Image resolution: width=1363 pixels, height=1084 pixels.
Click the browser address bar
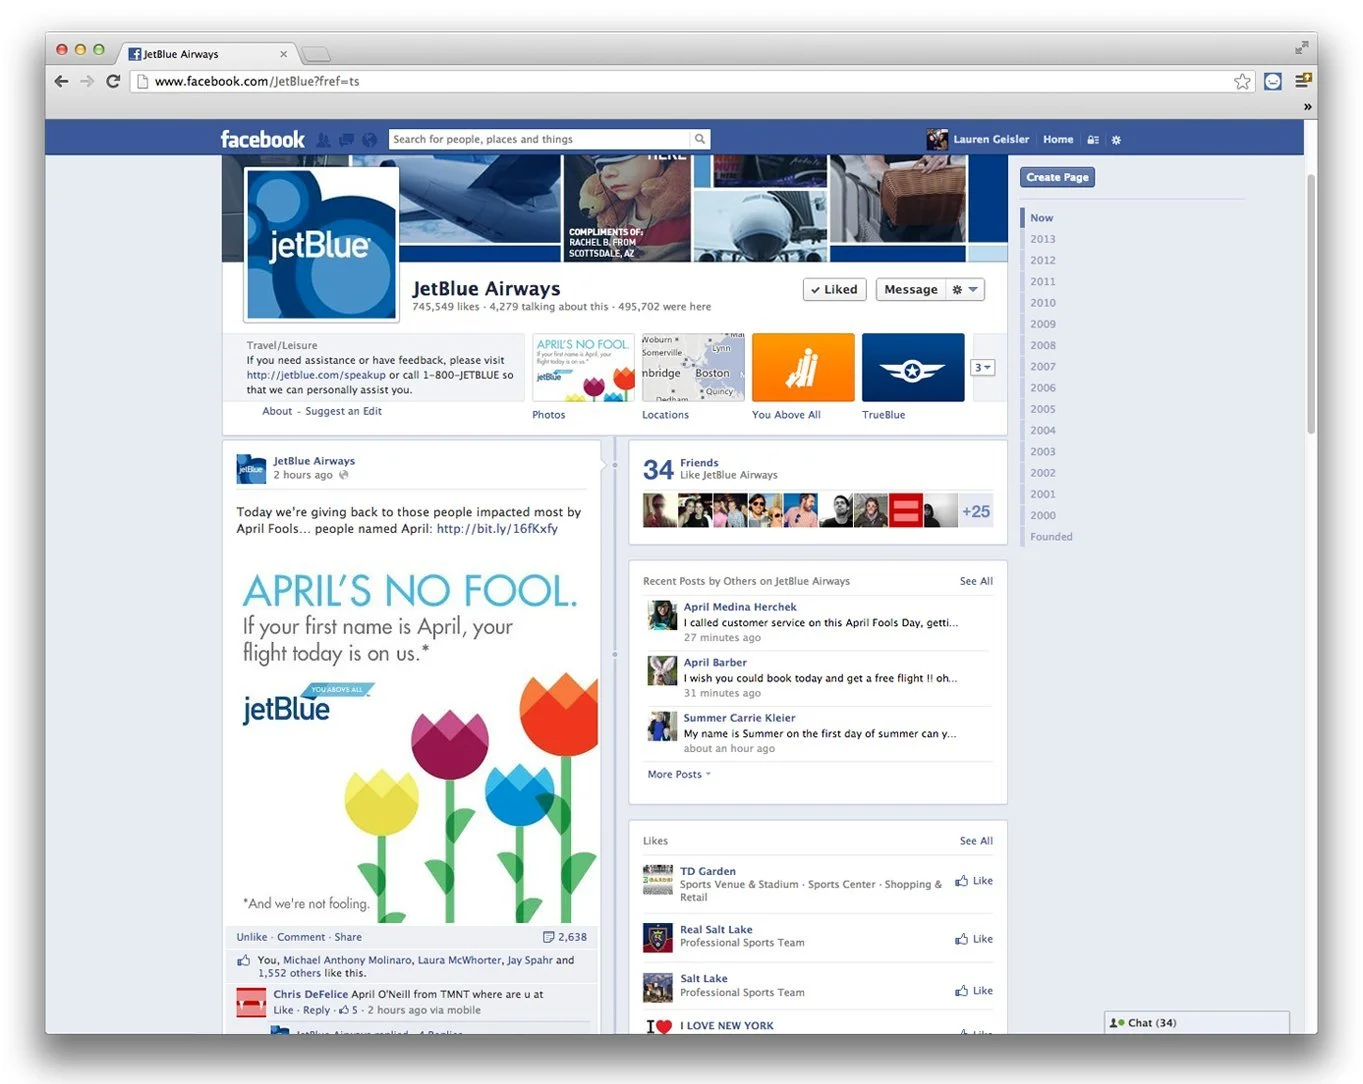coord(690,81)
